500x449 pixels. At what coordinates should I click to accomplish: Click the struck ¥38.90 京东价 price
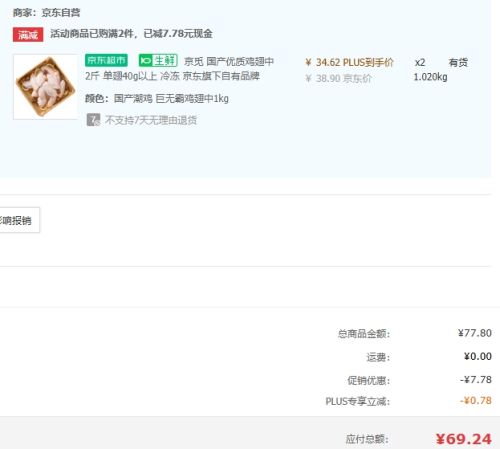point(338,79)
